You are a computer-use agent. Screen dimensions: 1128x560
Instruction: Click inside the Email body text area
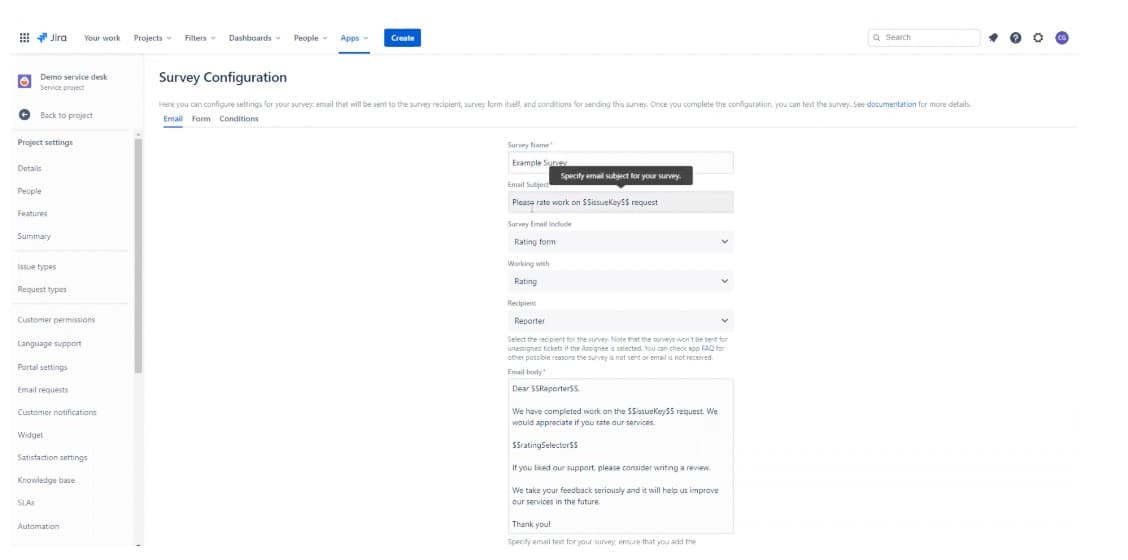point(621,456)
